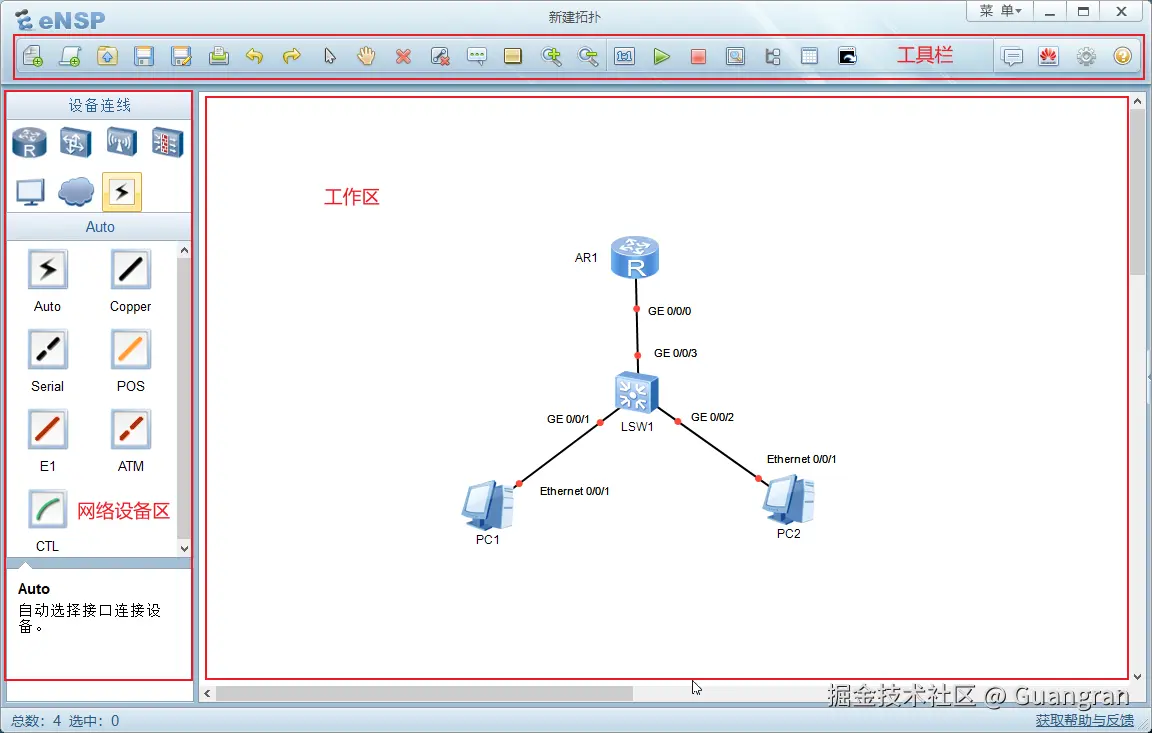The image size is (1152, 733).
Task: Click cable list scroll up arrow
Action: pos(184,250)
